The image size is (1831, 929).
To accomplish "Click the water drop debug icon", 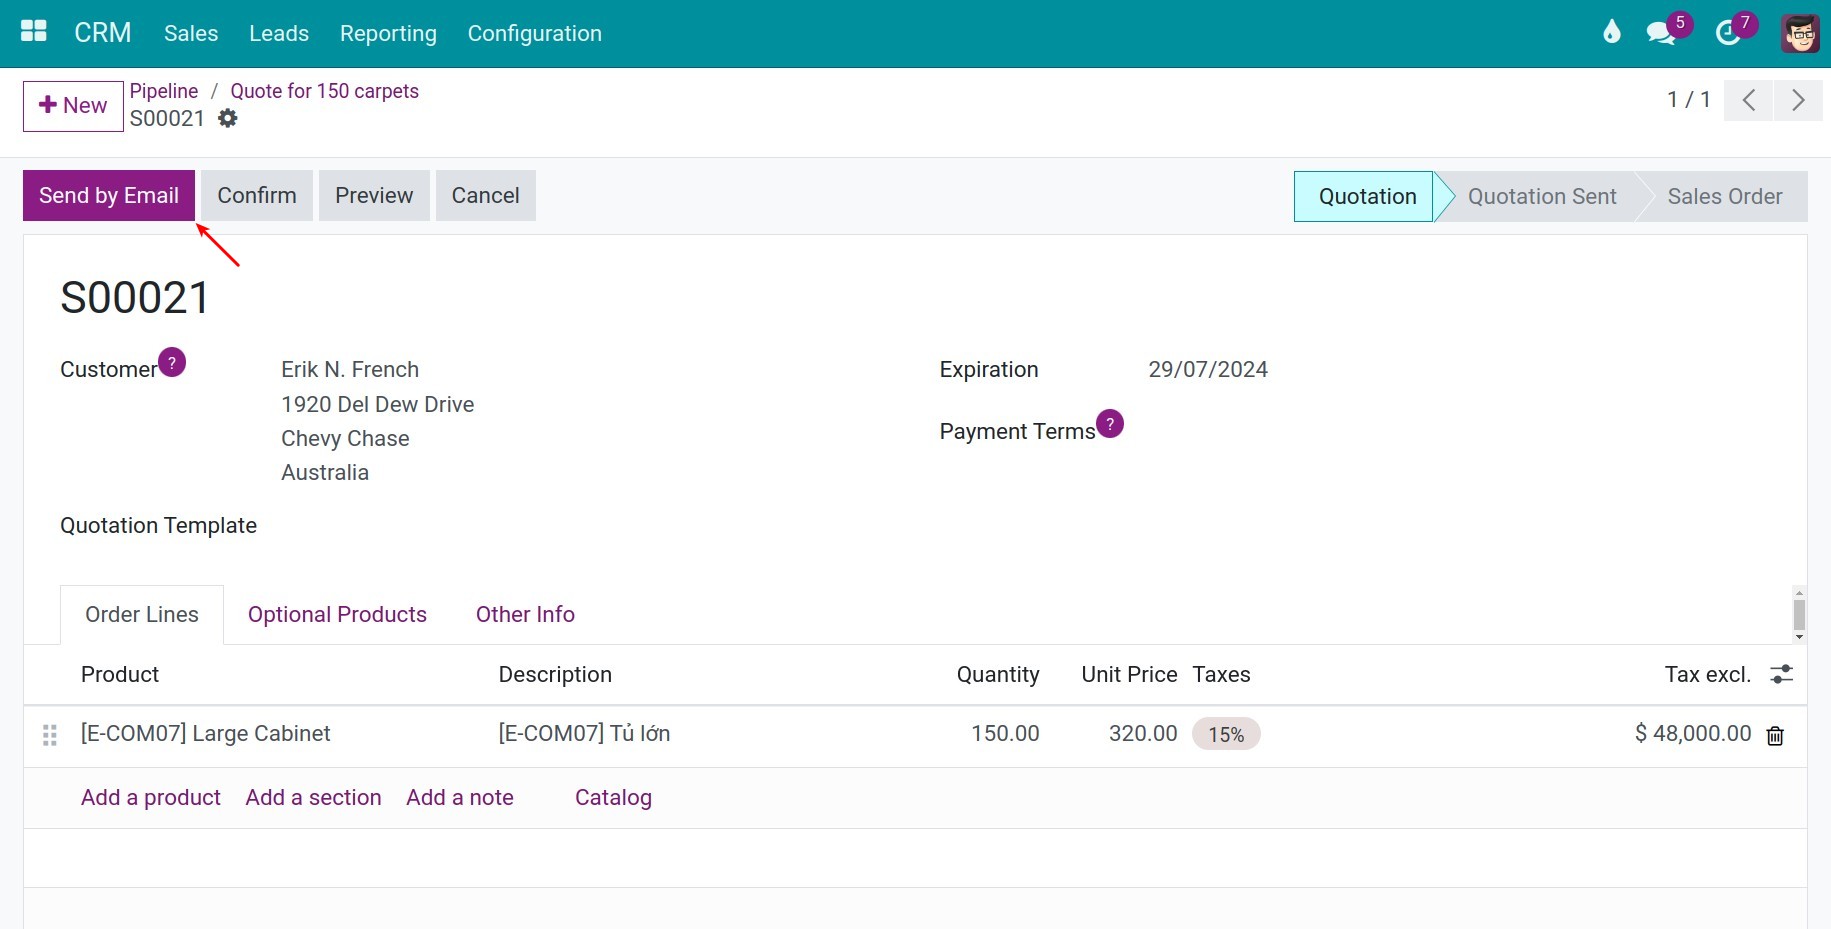I will click(1611, 32).
